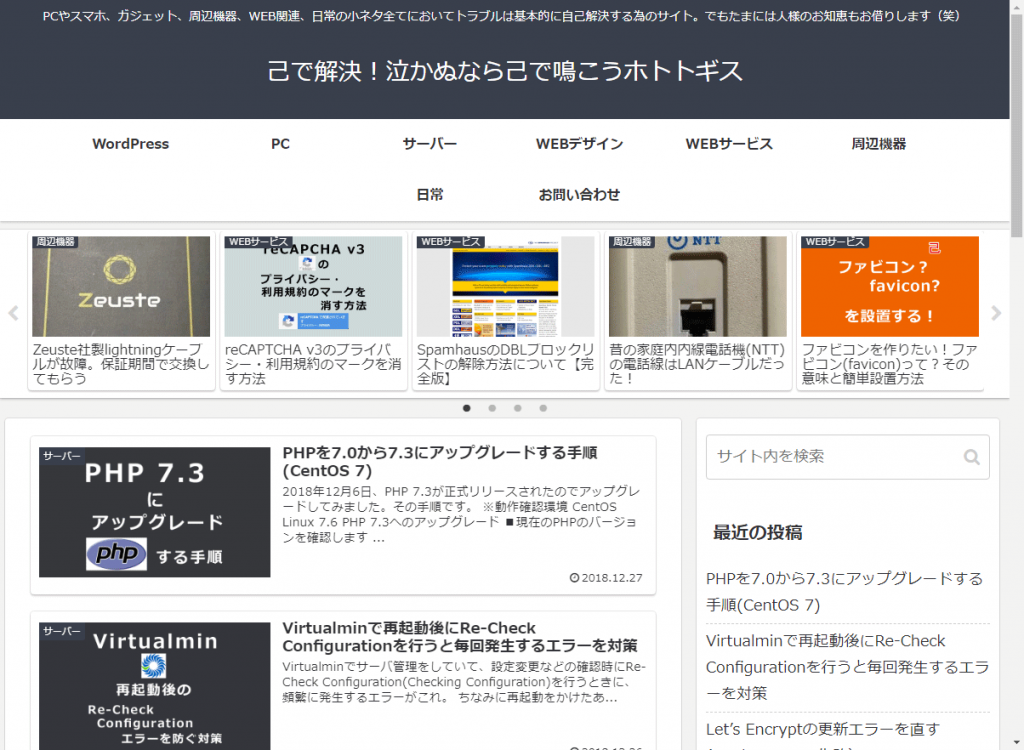The image size is (1024, 750).
Task: Click the carousel next arrow
Action: pyautogui.click(x=996, y=312)
